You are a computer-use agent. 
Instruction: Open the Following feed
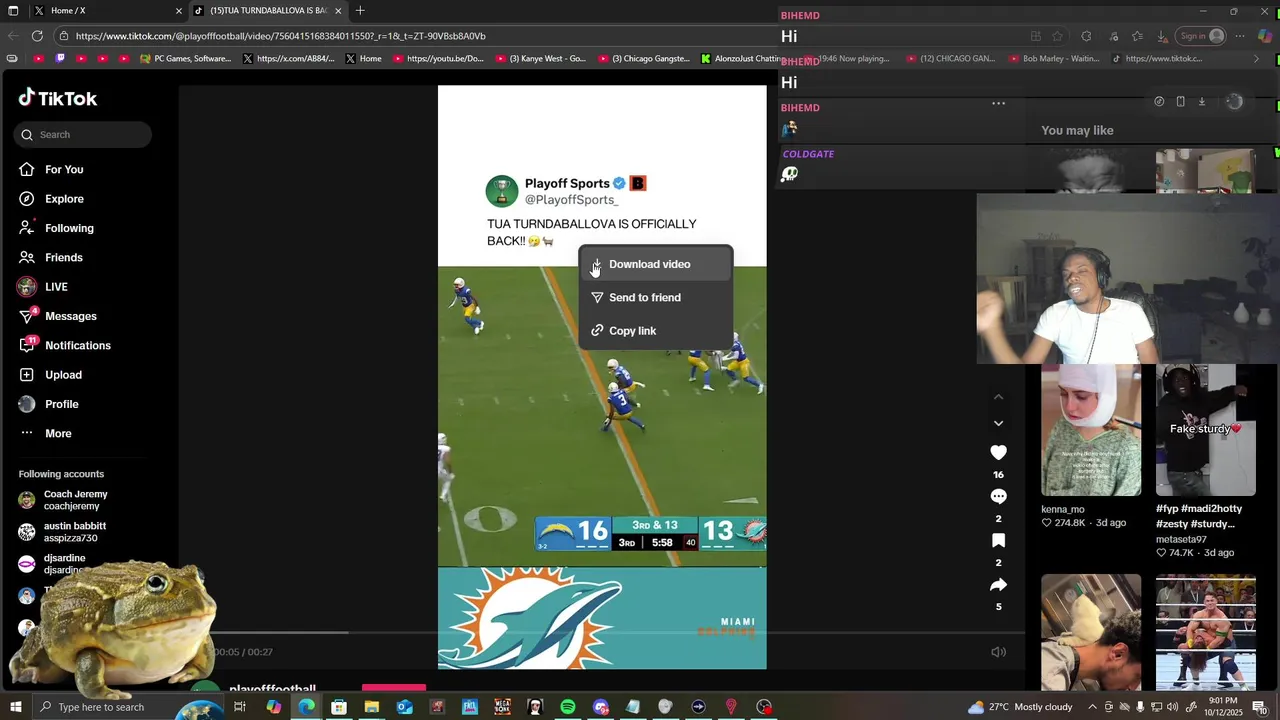(69, 228)
